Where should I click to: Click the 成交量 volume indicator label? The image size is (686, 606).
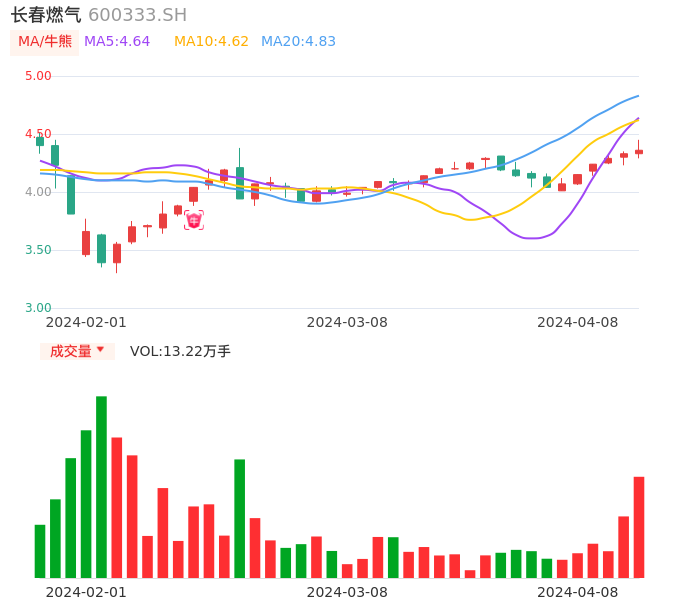pos(70,351)
